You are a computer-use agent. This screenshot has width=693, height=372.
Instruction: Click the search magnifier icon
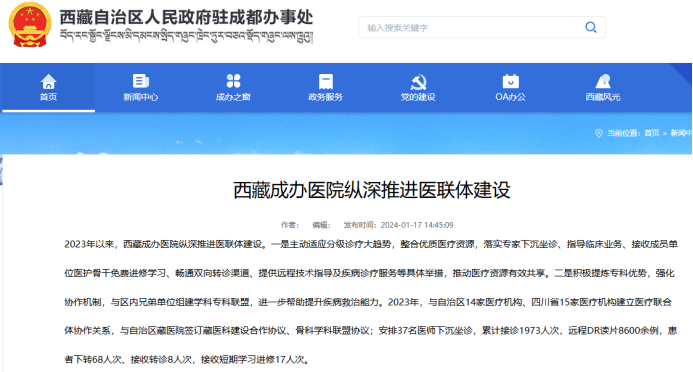coord(590,27)
